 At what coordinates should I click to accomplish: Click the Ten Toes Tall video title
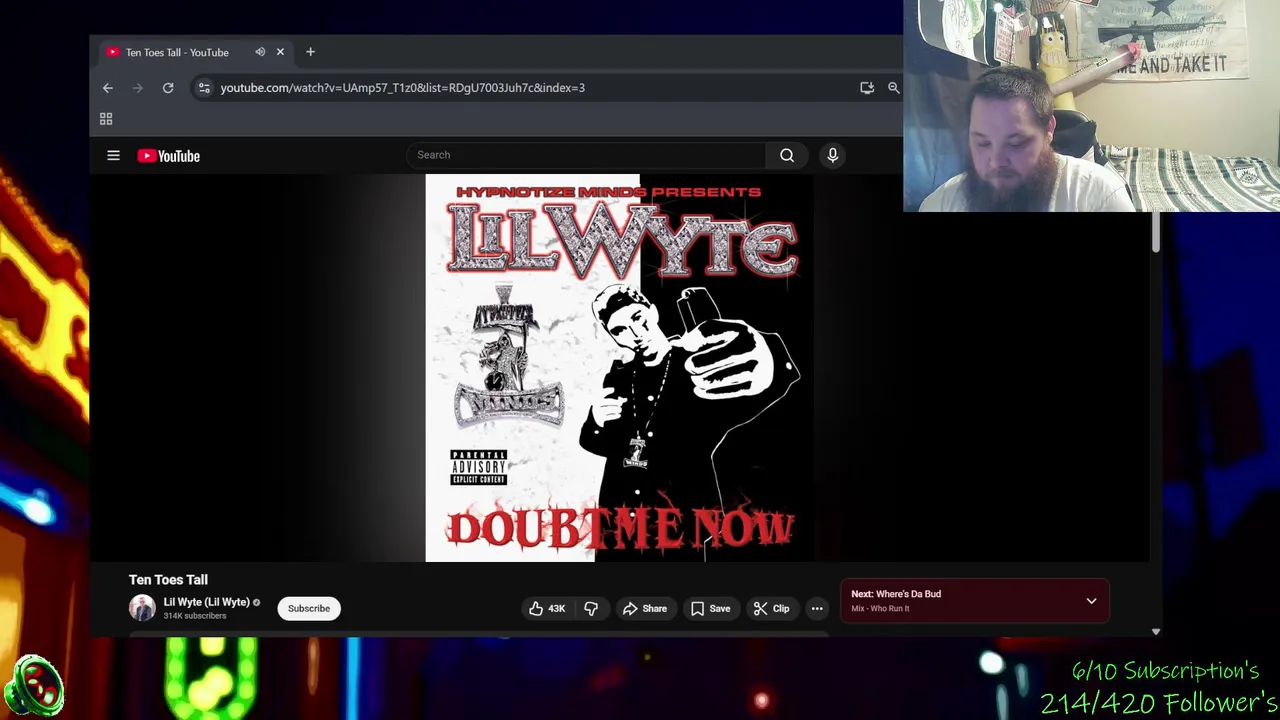(168, 580)
